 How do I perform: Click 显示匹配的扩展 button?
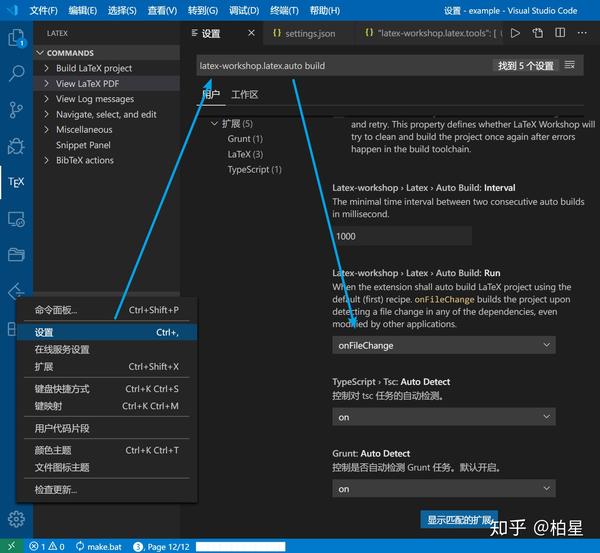459,519
